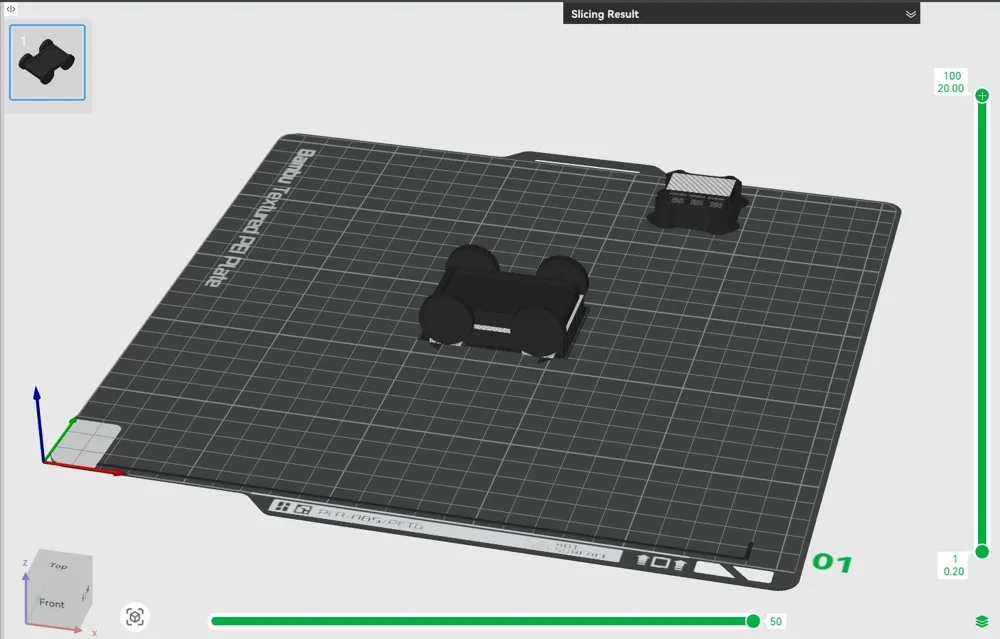The height and width of the screenshot is (639, 1000).
Task: Click the plus handle atop layer slider
Action: tap(982, 96)
